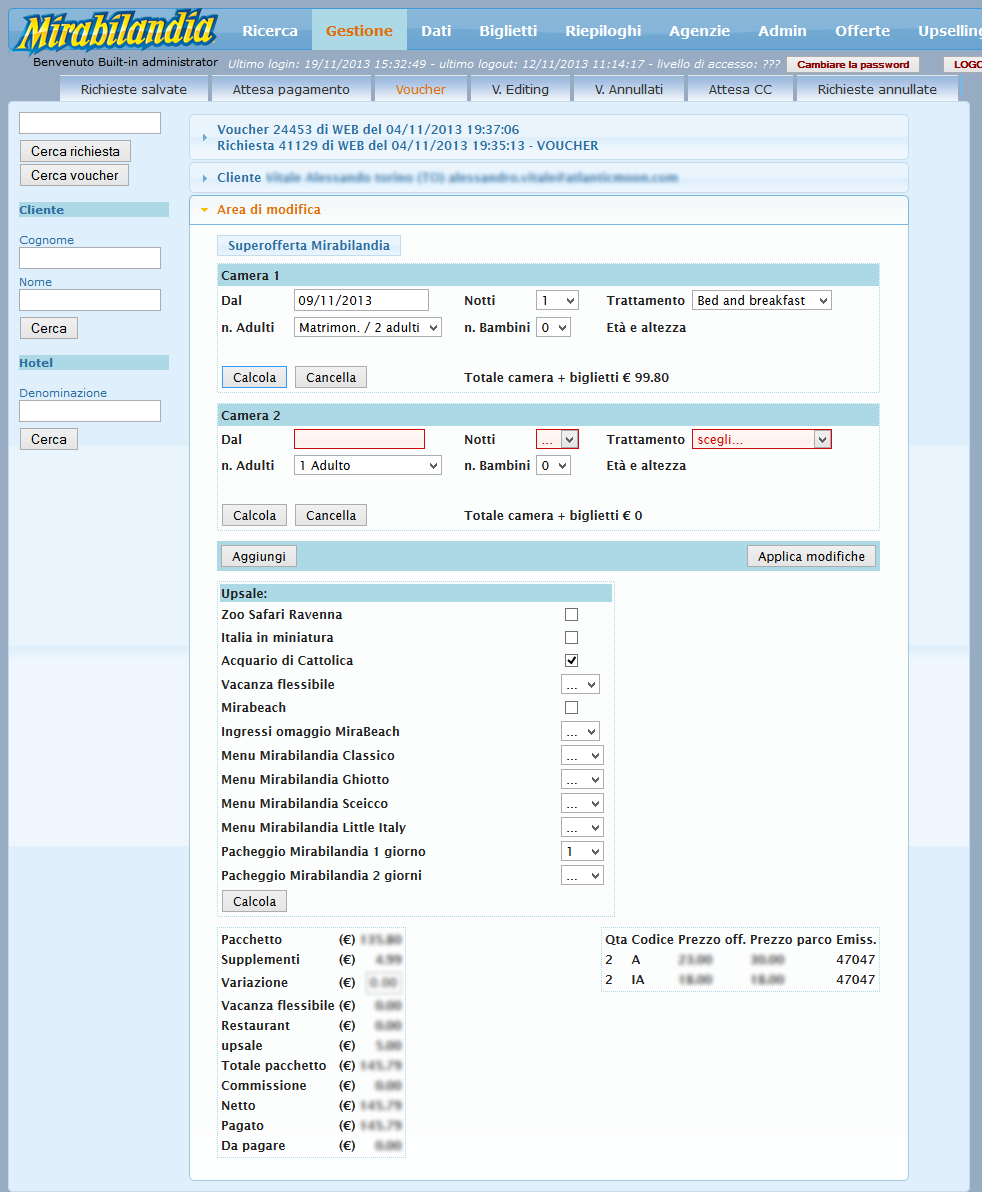This screenshot has height=1192, width=982.
Task: Open the Vacanza flessibile upsale dropdown
Action: 581,684
